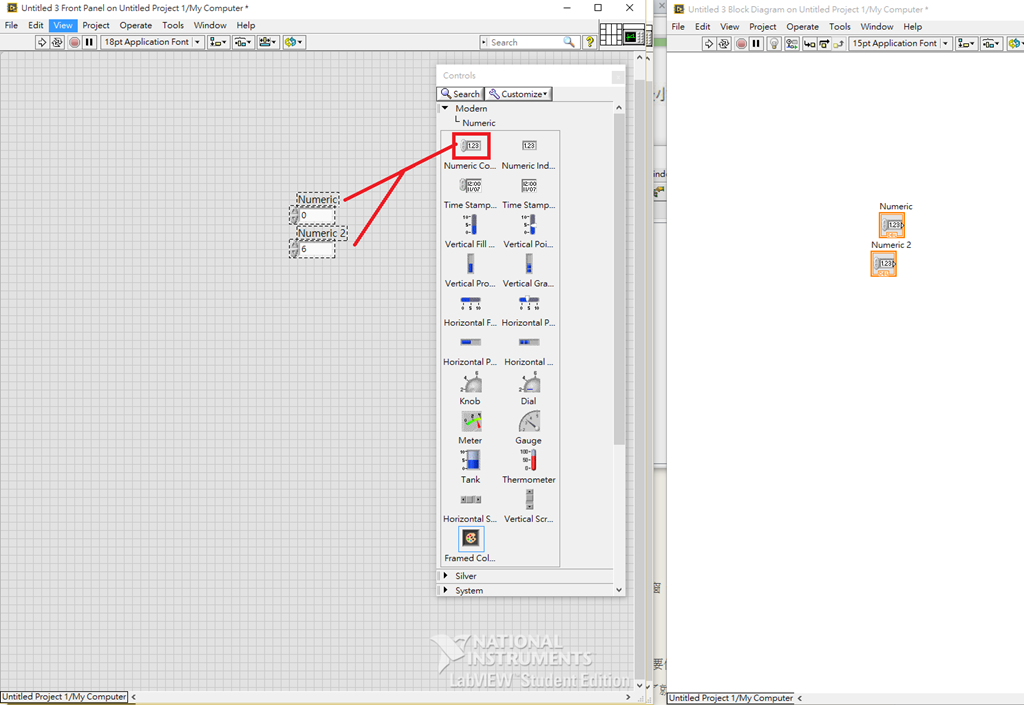Open Edit menu in Front Panel window
Viewport: 1024px width, 705px height.
point(36,25)
